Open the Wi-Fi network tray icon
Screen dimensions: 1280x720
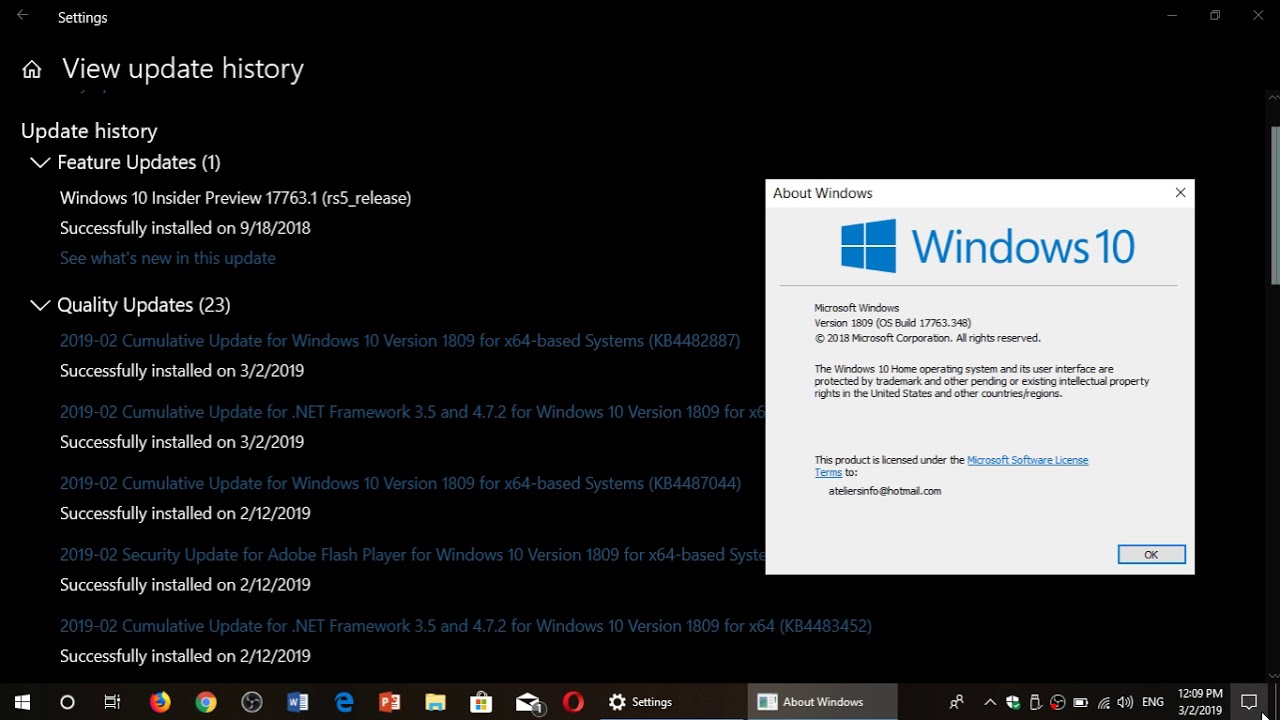[1104, 702]
